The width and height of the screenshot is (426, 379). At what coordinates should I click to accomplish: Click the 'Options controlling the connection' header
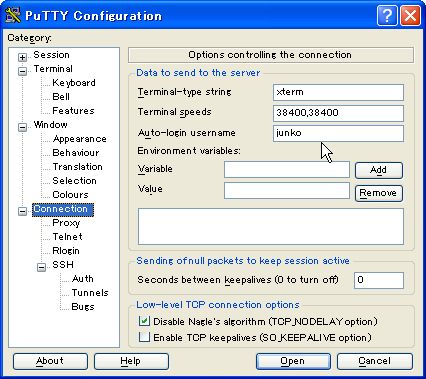270,55
